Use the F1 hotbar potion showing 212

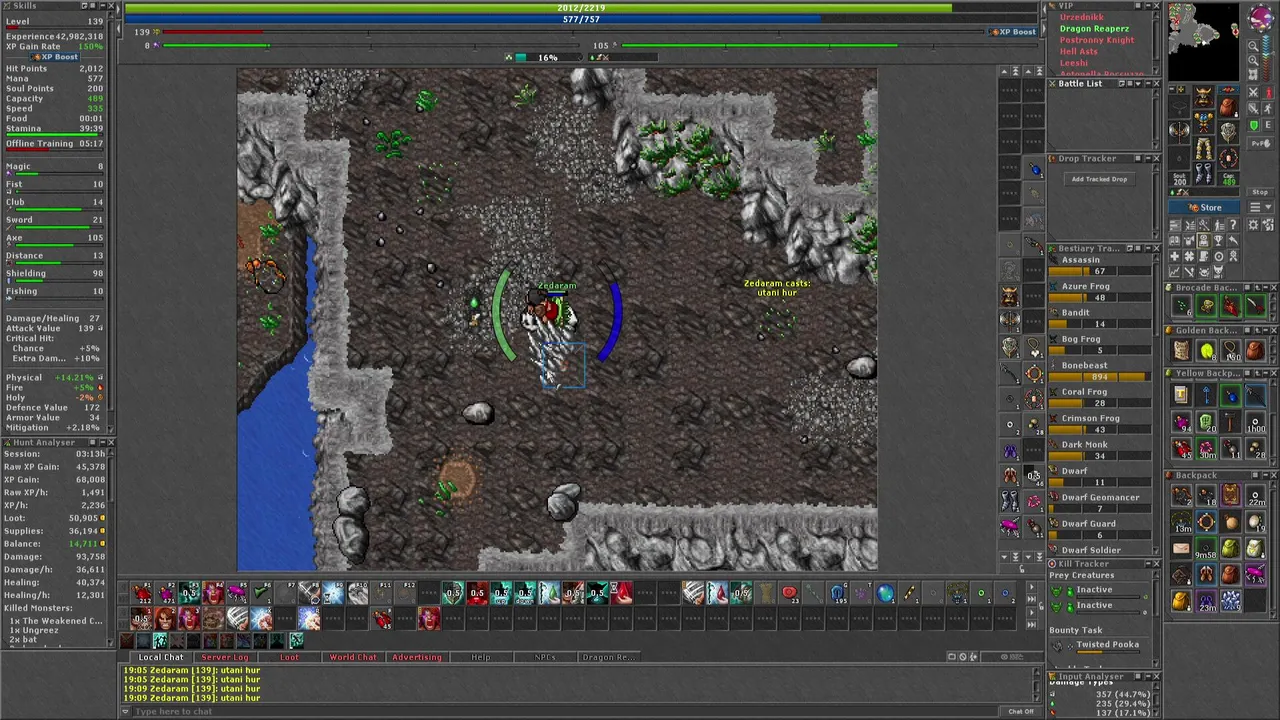(x=141, y=592)
